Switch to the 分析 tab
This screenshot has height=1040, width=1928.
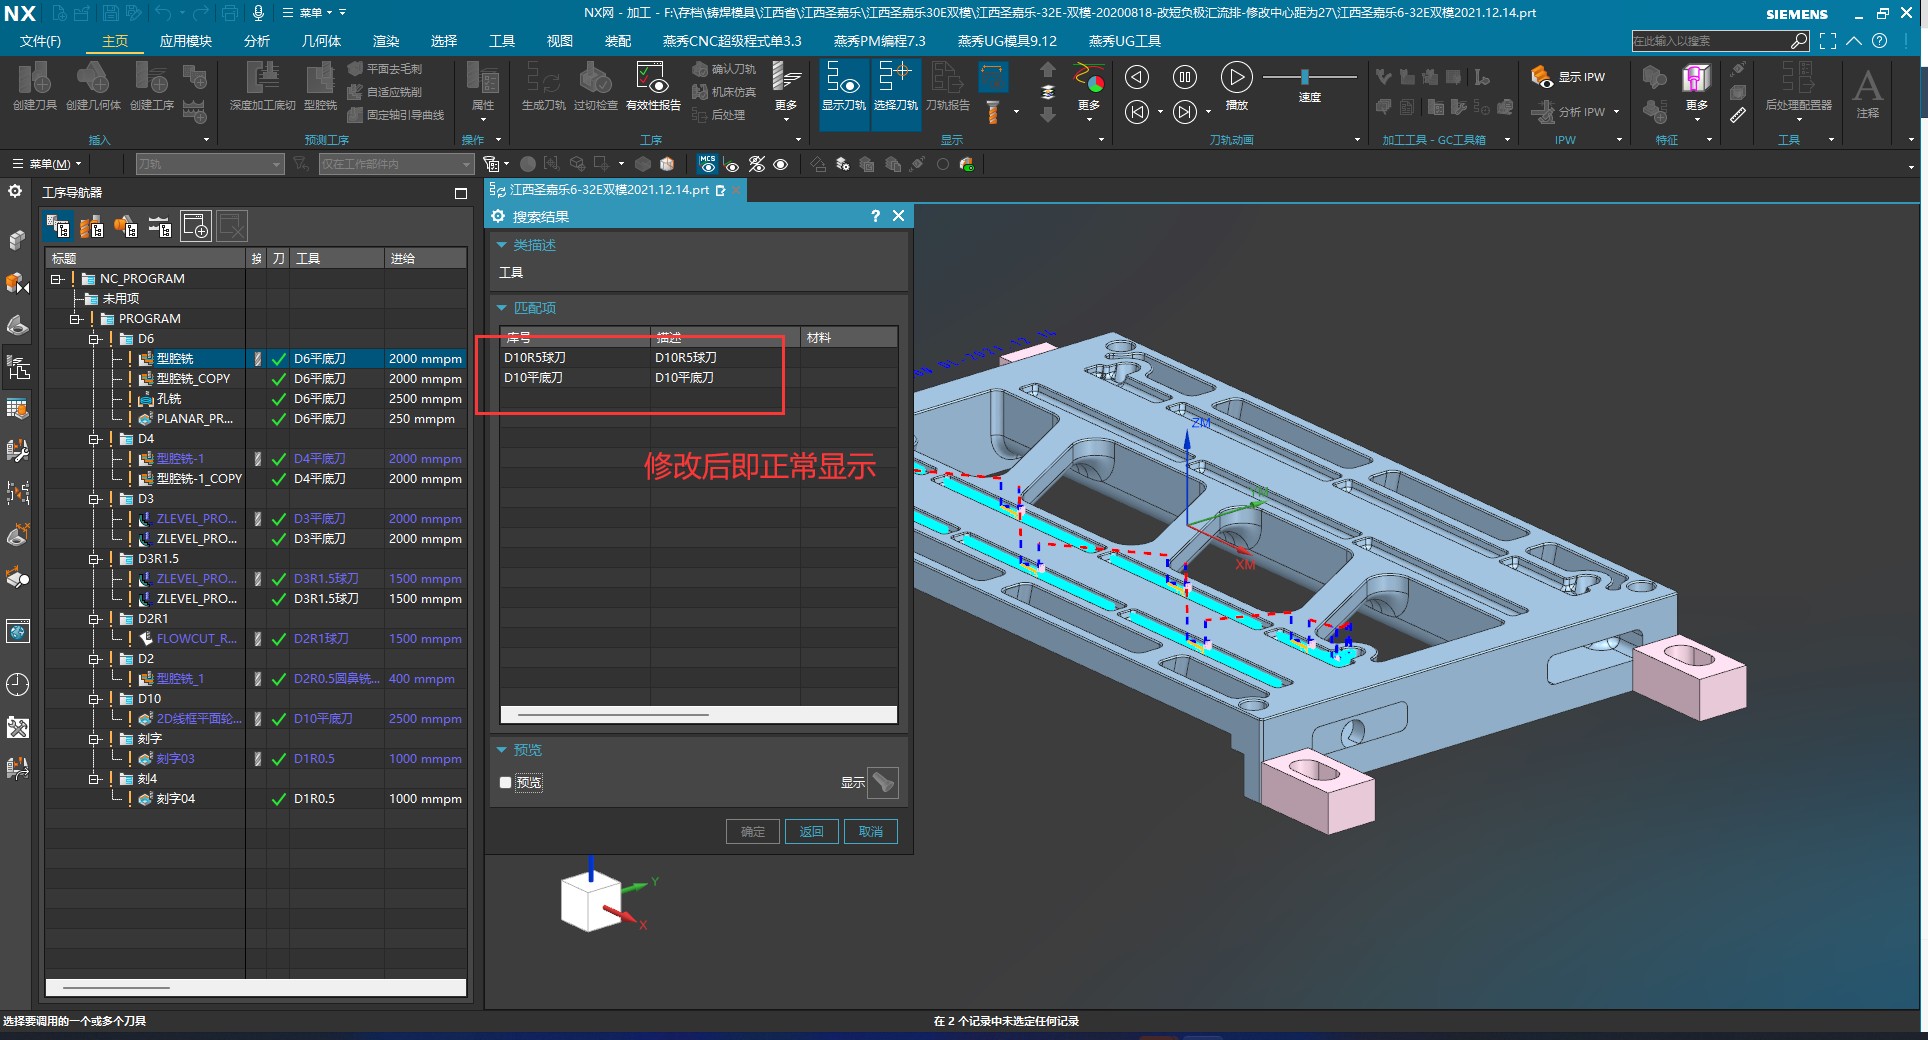click(257, 41)
